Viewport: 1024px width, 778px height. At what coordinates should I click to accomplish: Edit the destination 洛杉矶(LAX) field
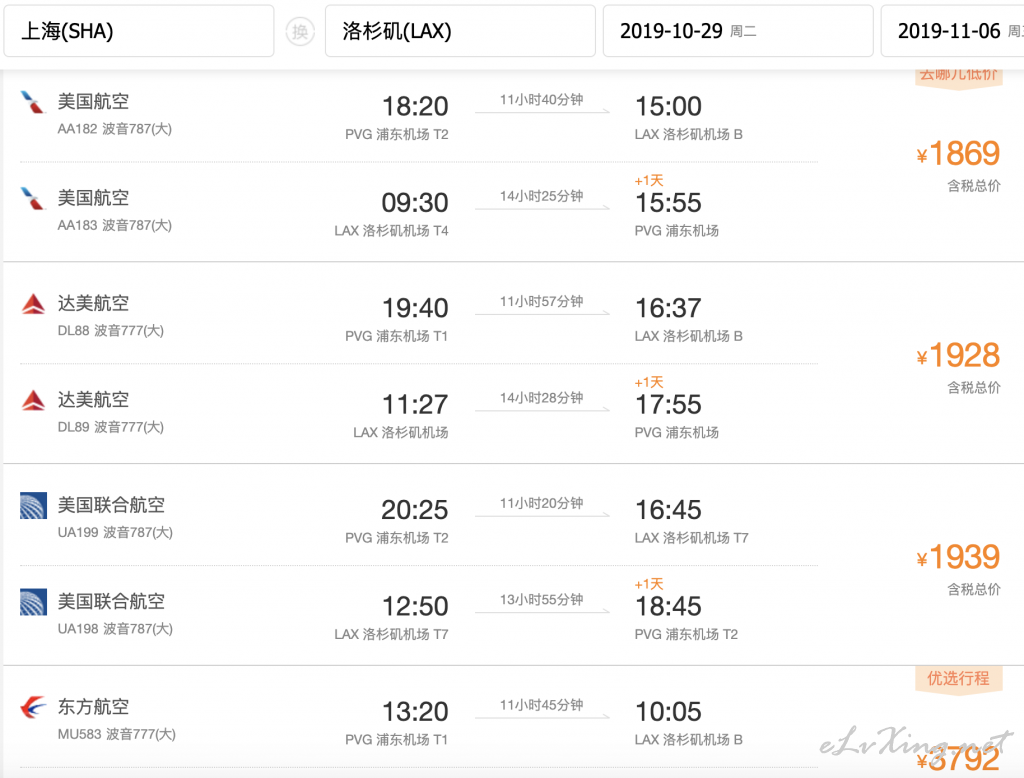pos(460,31)
